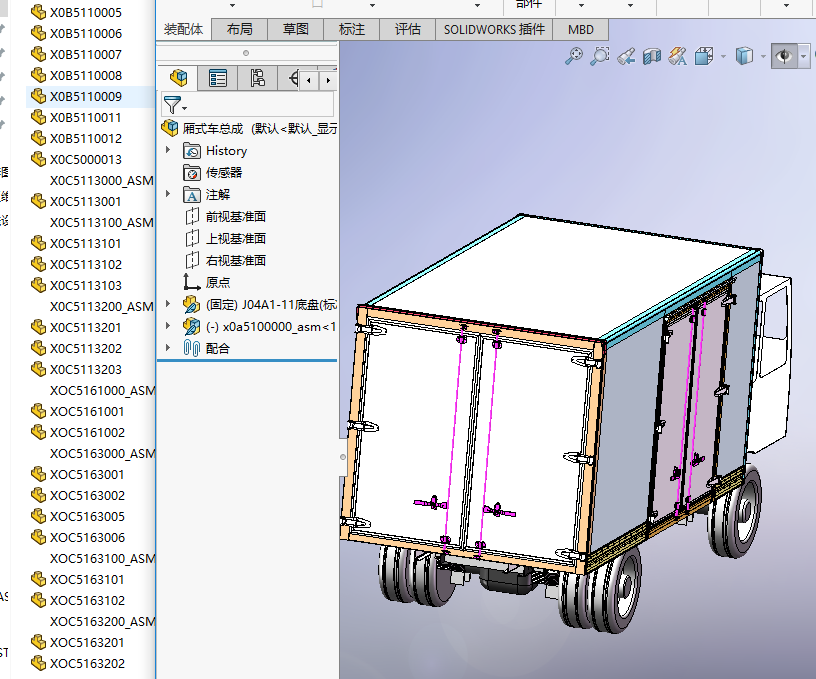The width and height of the screenshot is (816, 679).
Task: Switch to the PropertyManager panel icon
Action: point(218,78)
